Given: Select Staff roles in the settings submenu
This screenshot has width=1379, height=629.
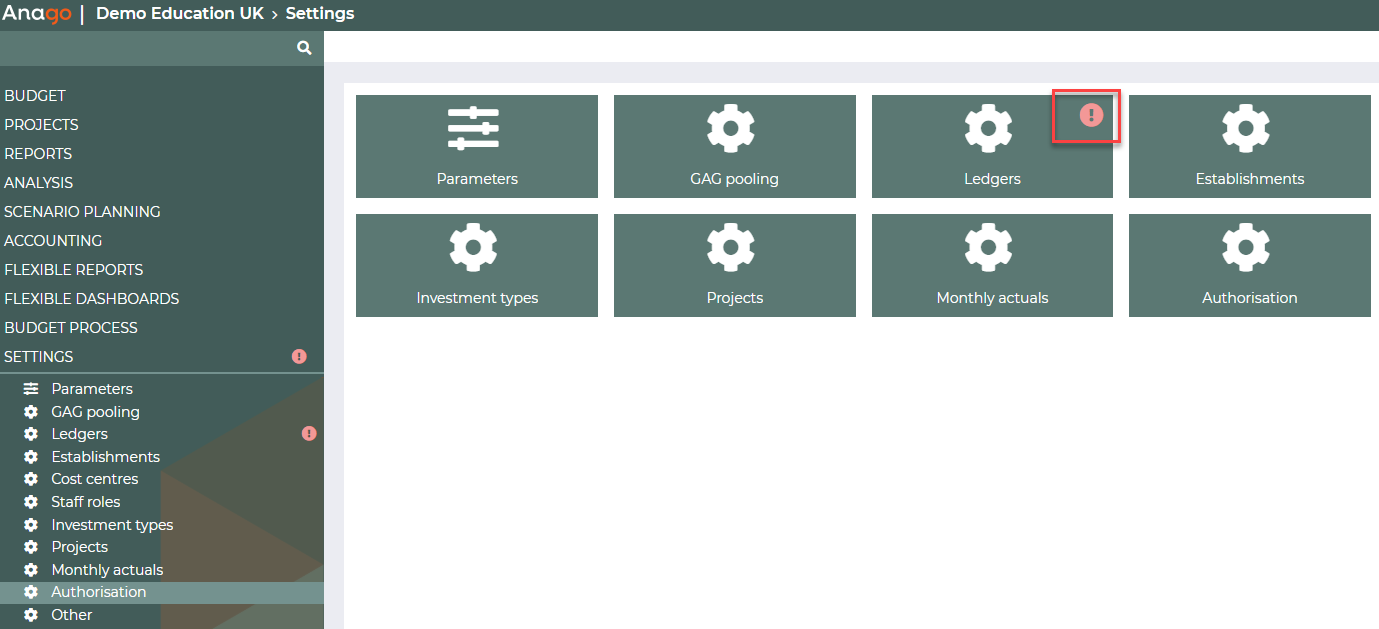Looking at the screenshot, I should coord(86,502).
